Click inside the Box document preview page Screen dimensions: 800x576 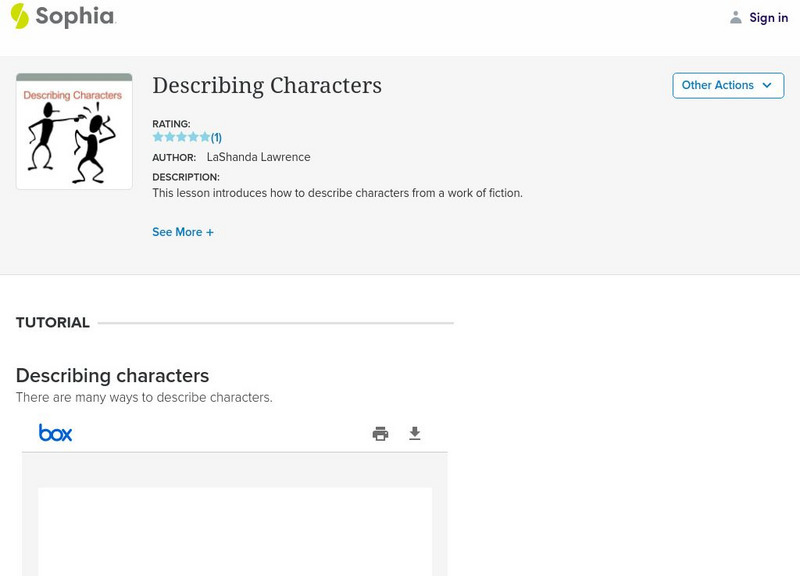(x=235, y=530)
